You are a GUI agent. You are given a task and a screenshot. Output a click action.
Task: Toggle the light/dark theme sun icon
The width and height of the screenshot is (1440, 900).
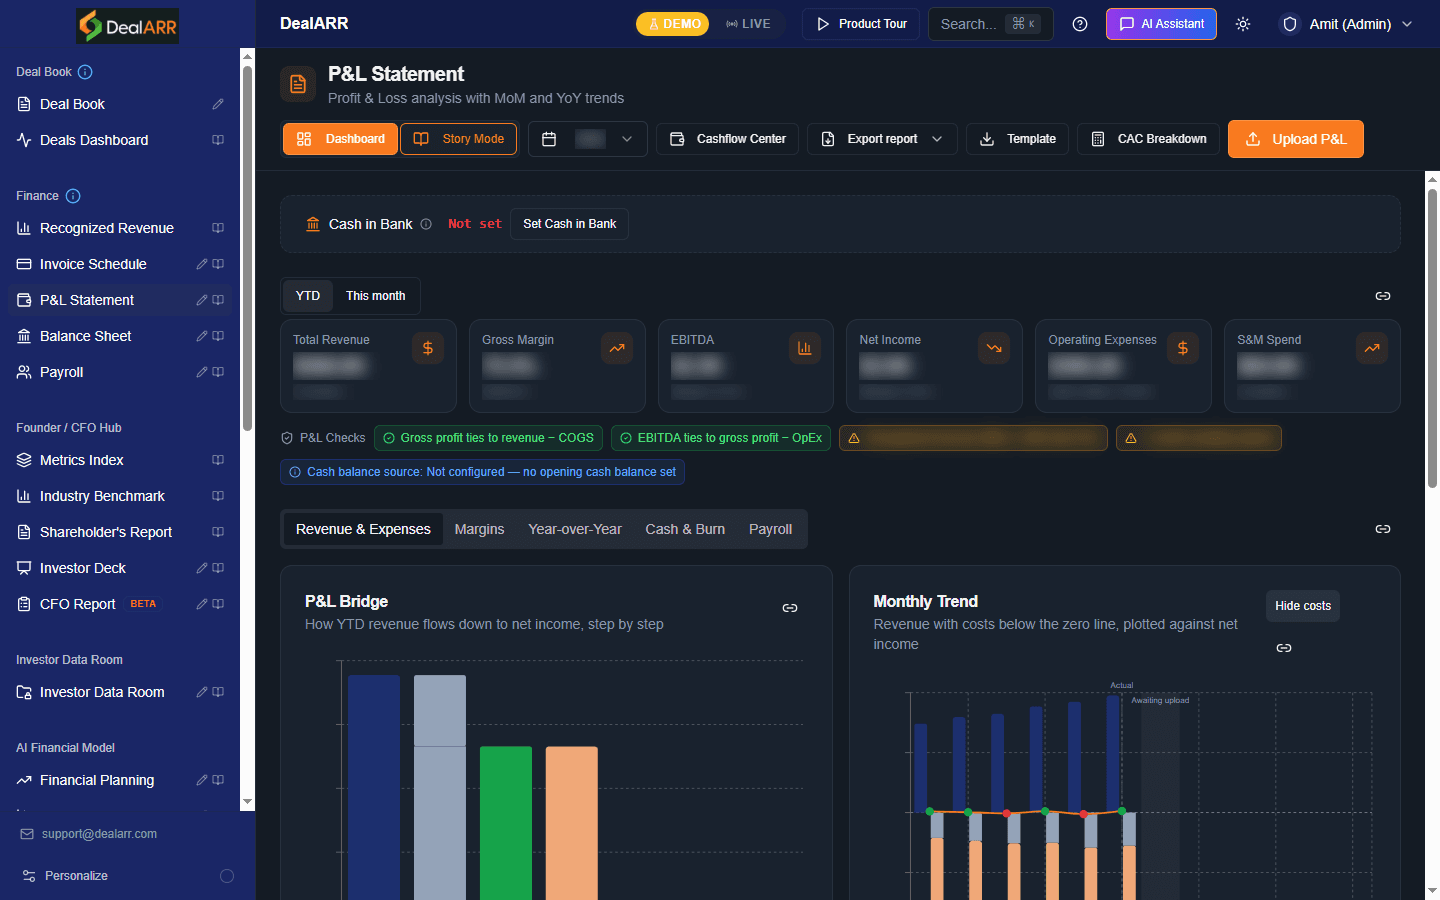1243,24
